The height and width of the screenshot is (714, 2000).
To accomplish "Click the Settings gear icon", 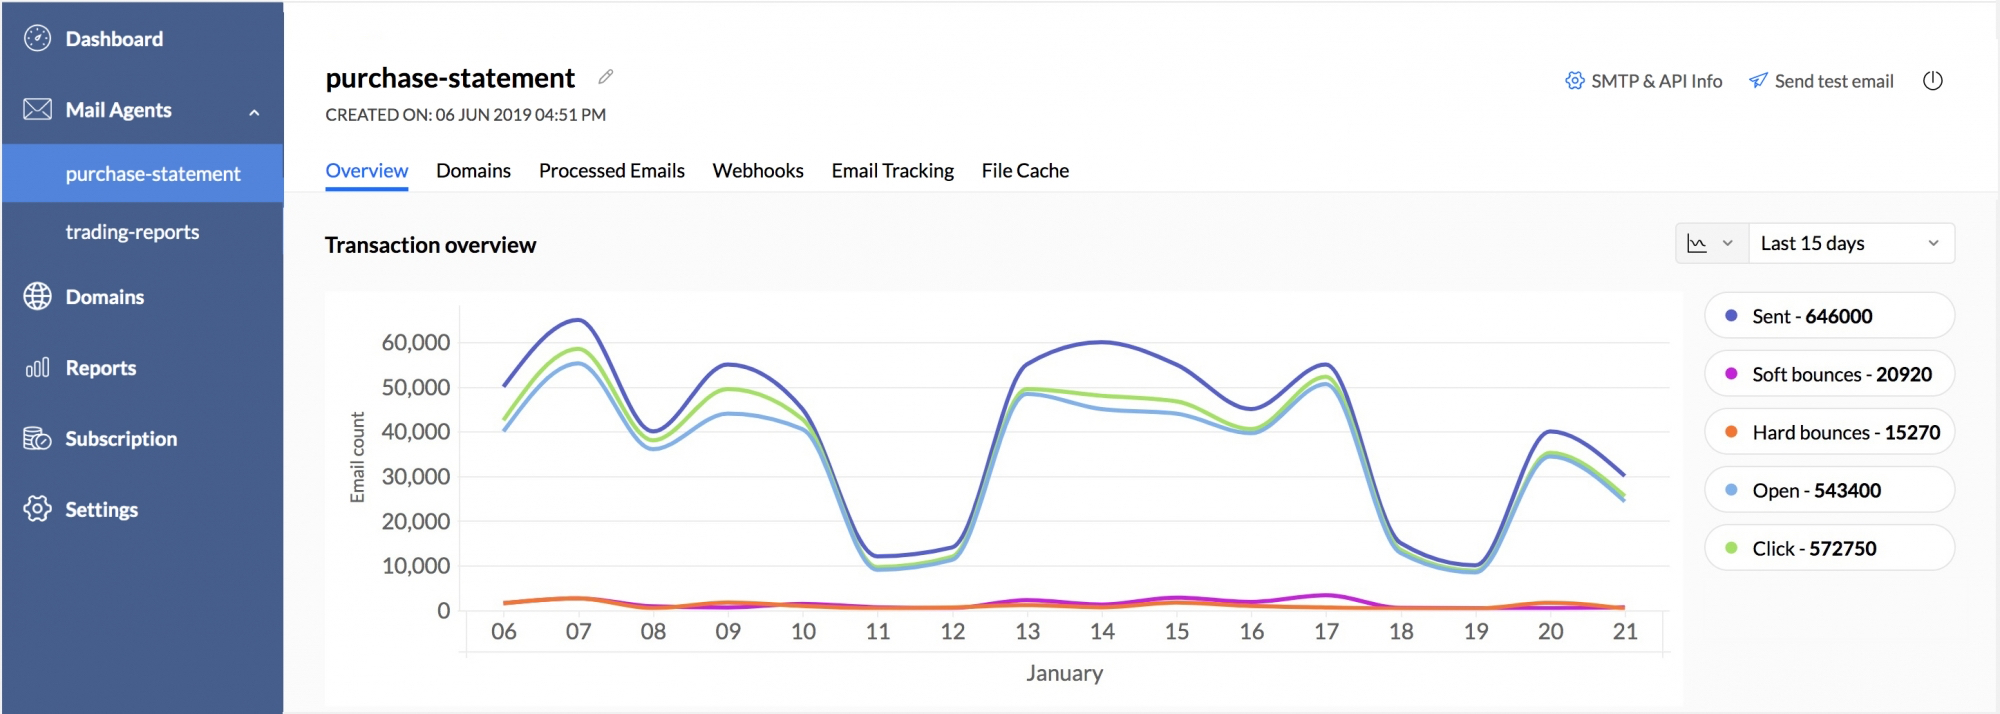I will [x=37, y=509].
